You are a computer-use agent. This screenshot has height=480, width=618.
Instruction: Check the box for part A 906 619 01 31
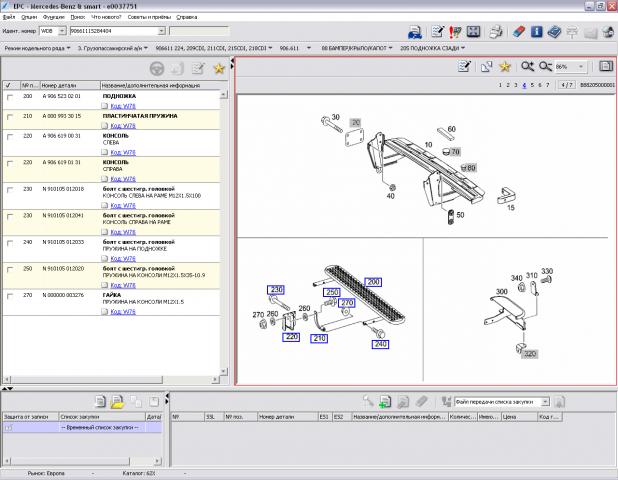click(10, 163)
